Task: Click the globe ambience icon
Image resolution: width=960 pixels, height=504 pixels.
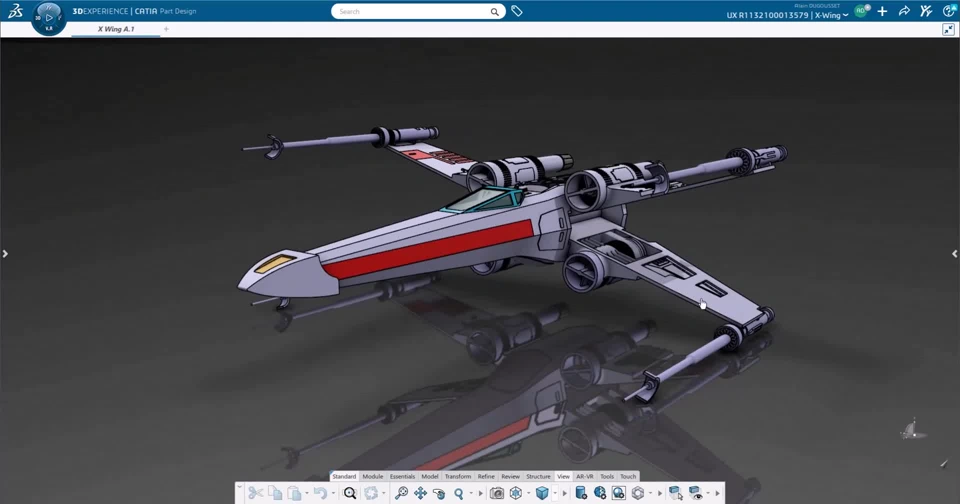Action: 600,493
